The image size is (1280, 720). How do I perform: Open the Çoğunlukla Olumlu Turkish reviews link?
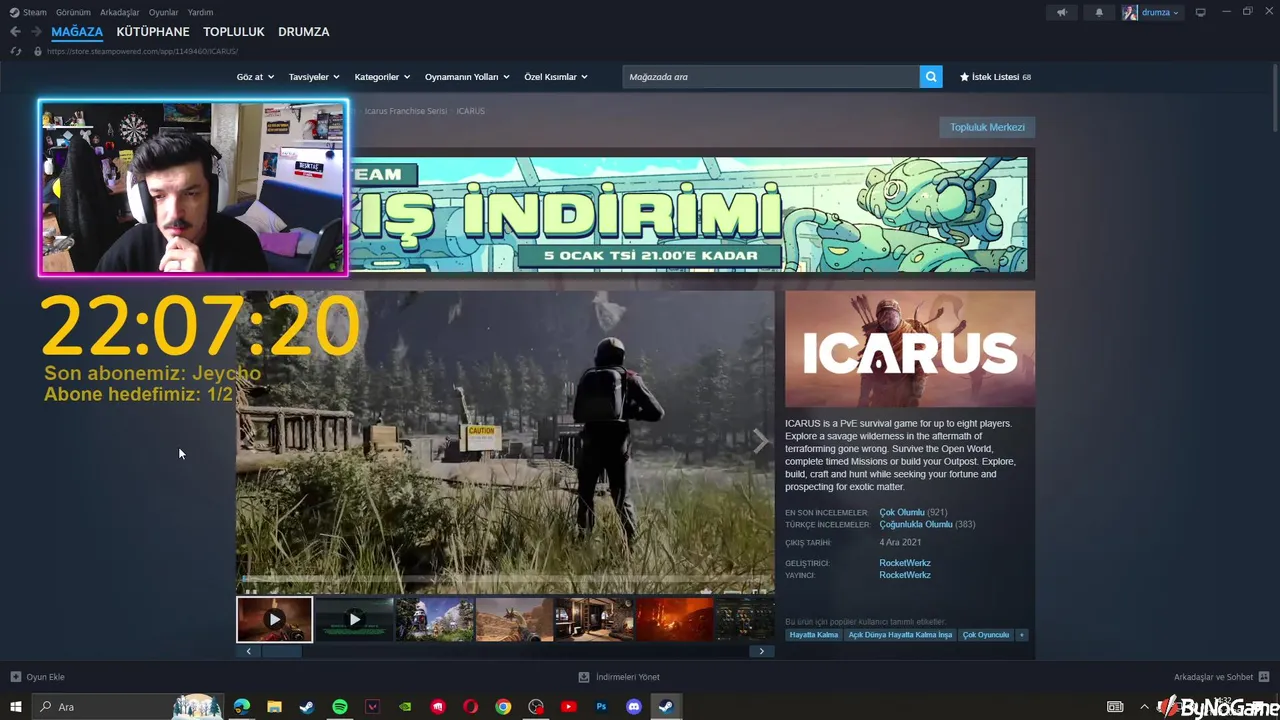[915, 524]
